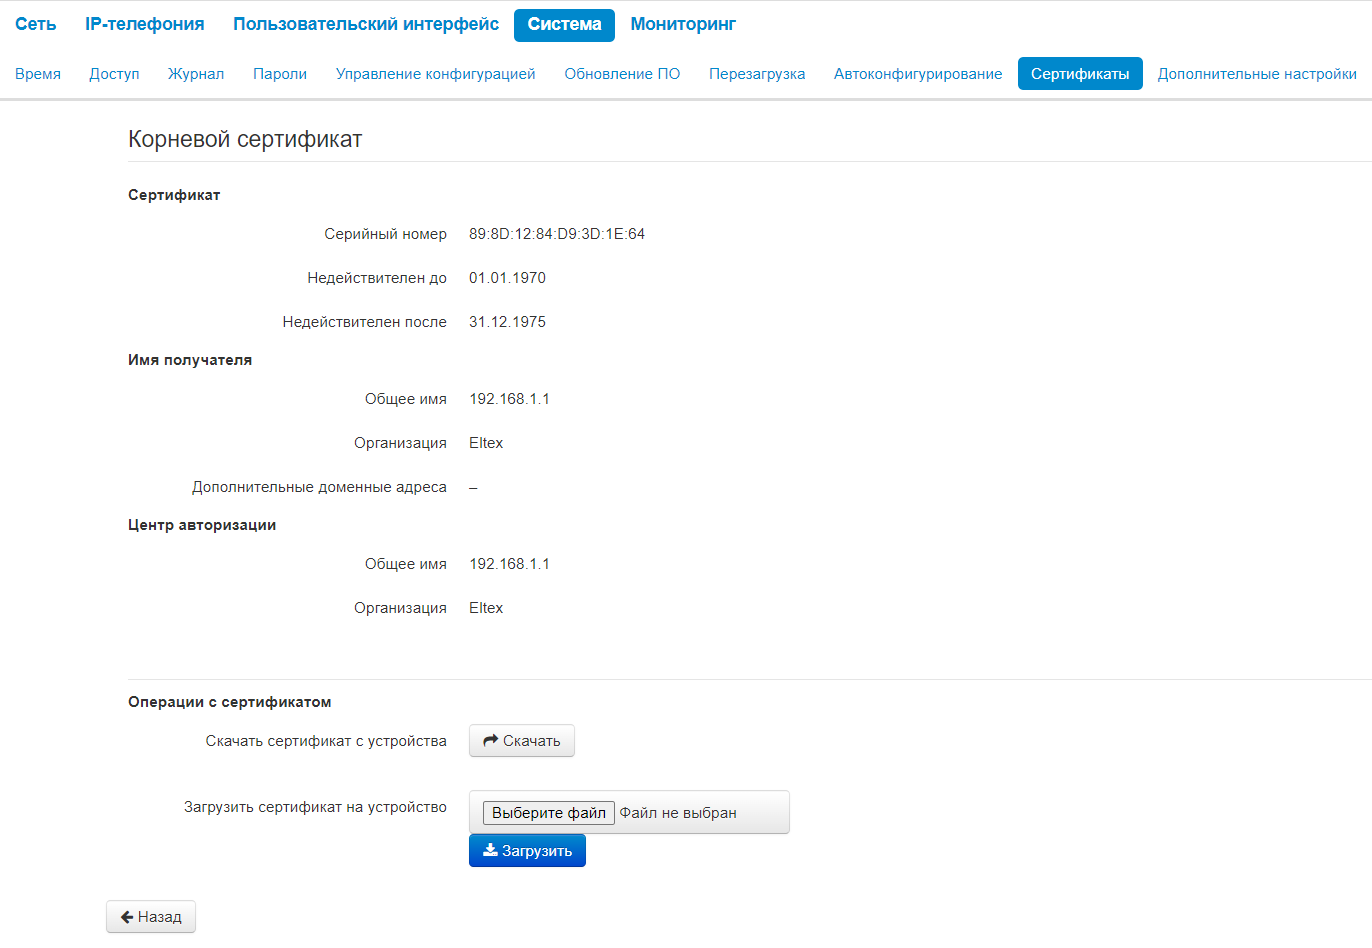Click Eltex under Имя получателя
Screen dimensions: 1372x948
coord(486,443)
